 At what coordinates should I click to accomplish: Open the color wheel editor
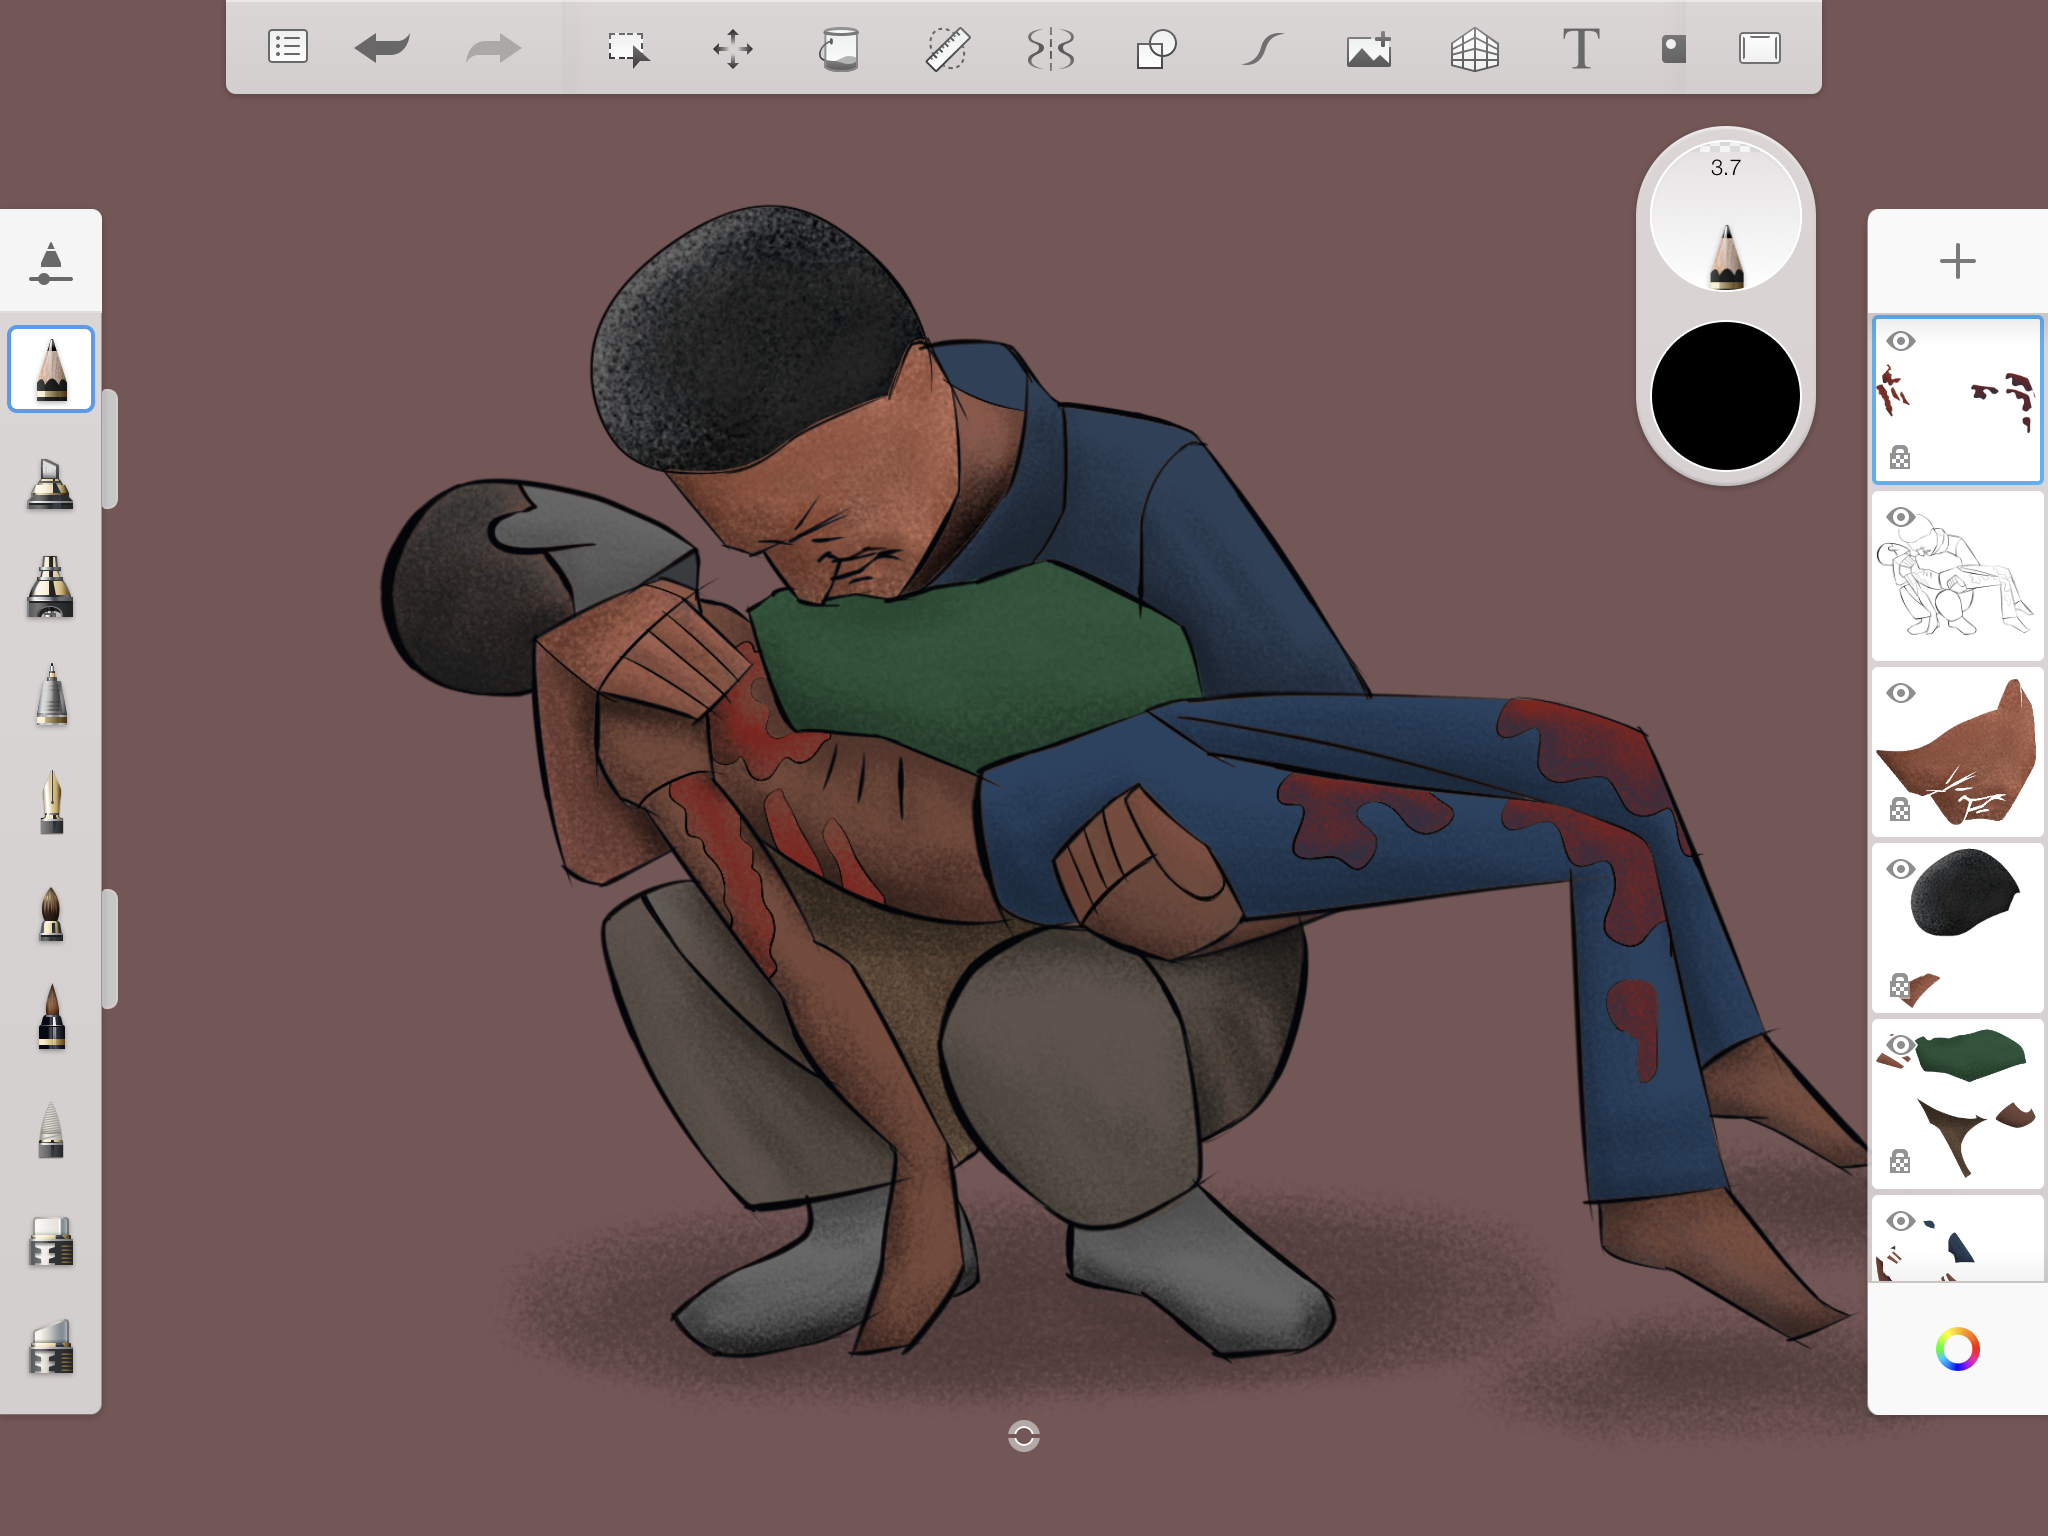tap(1957, 1349)
